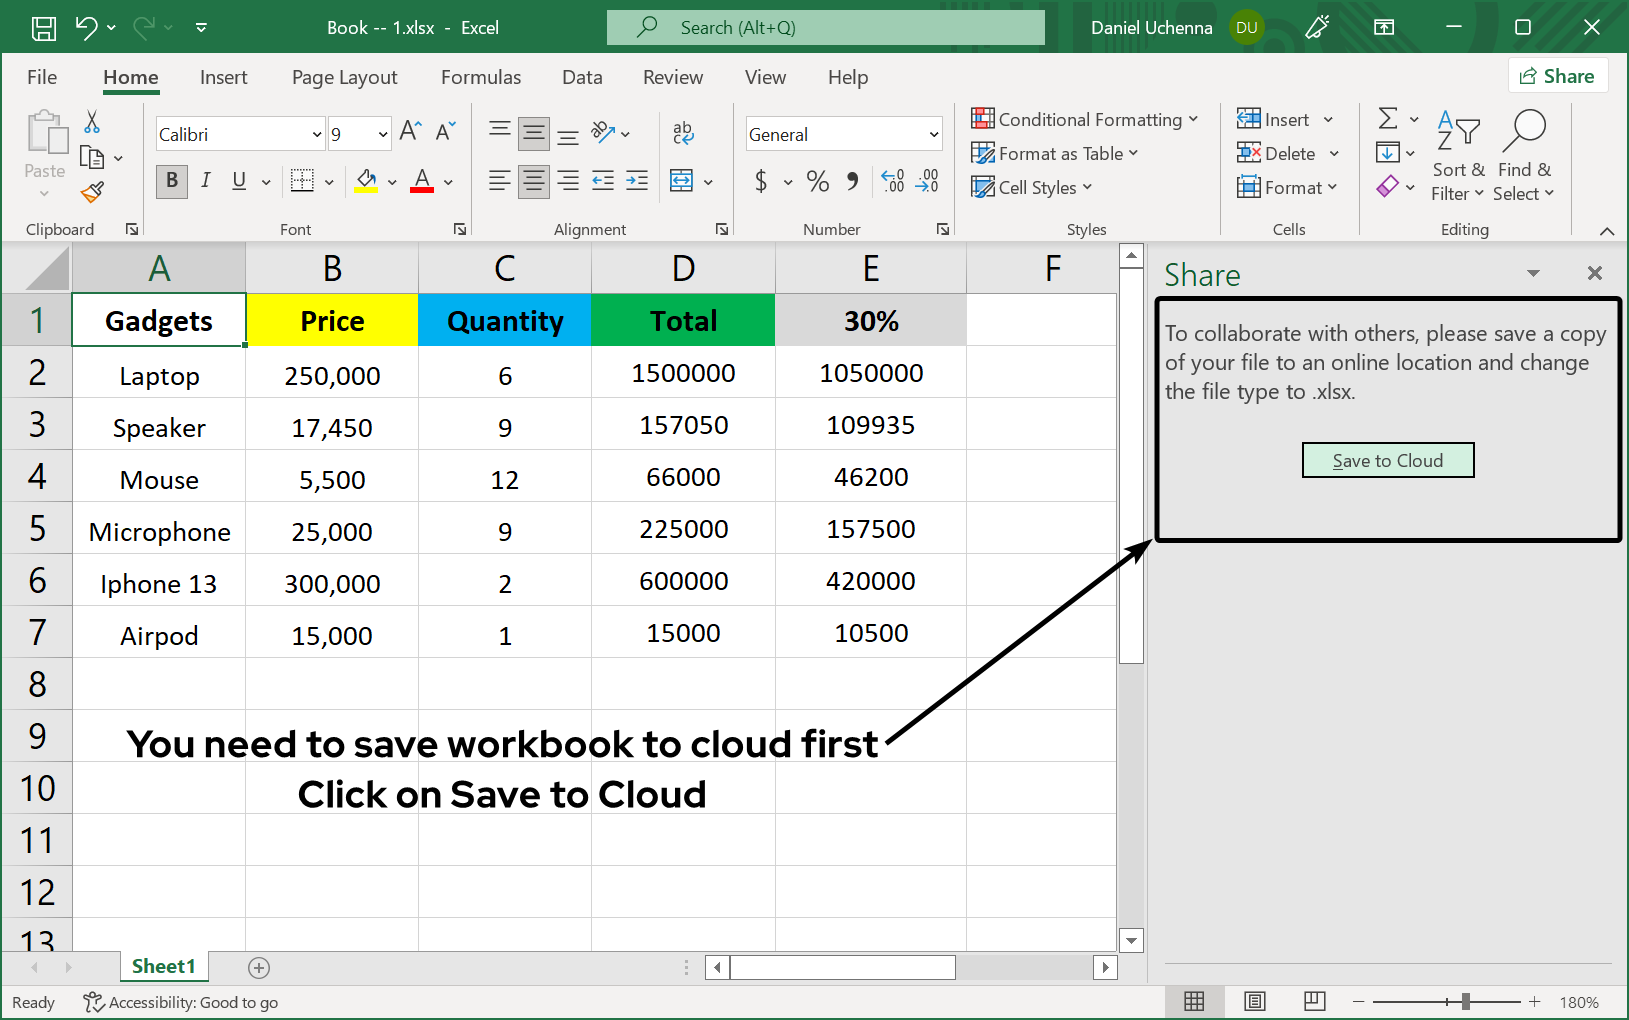1629x1020 pixels.
Task: Open the Fill Color dropdown arrow
Action: pyautogui.click(x=392, y=181)
